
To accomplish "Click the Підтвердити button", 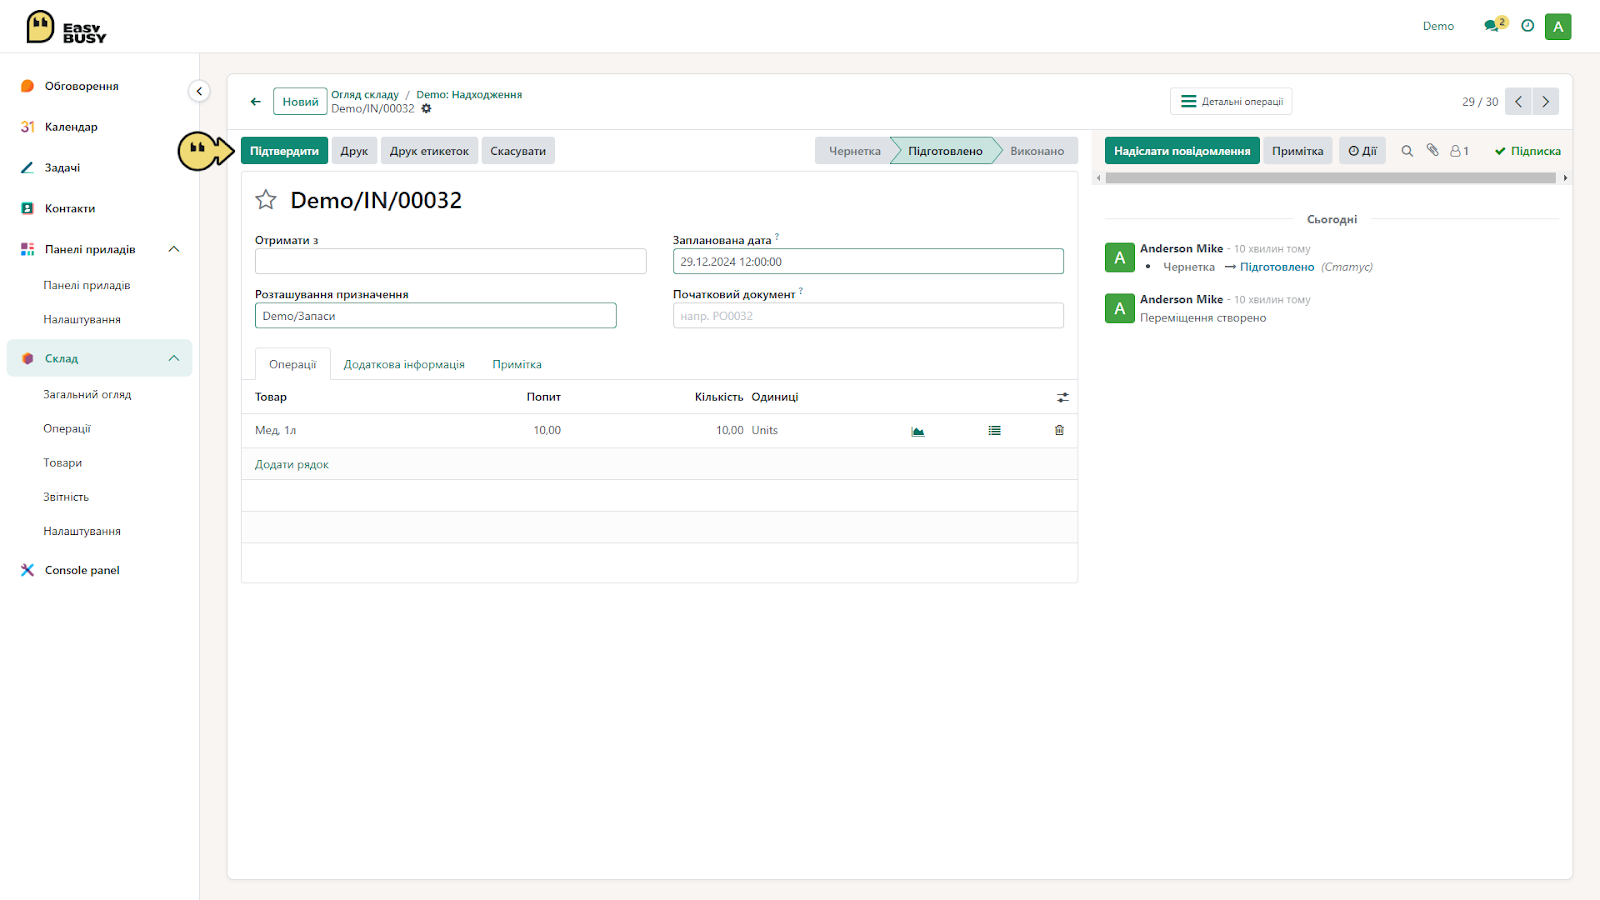I will pos(284,151).
